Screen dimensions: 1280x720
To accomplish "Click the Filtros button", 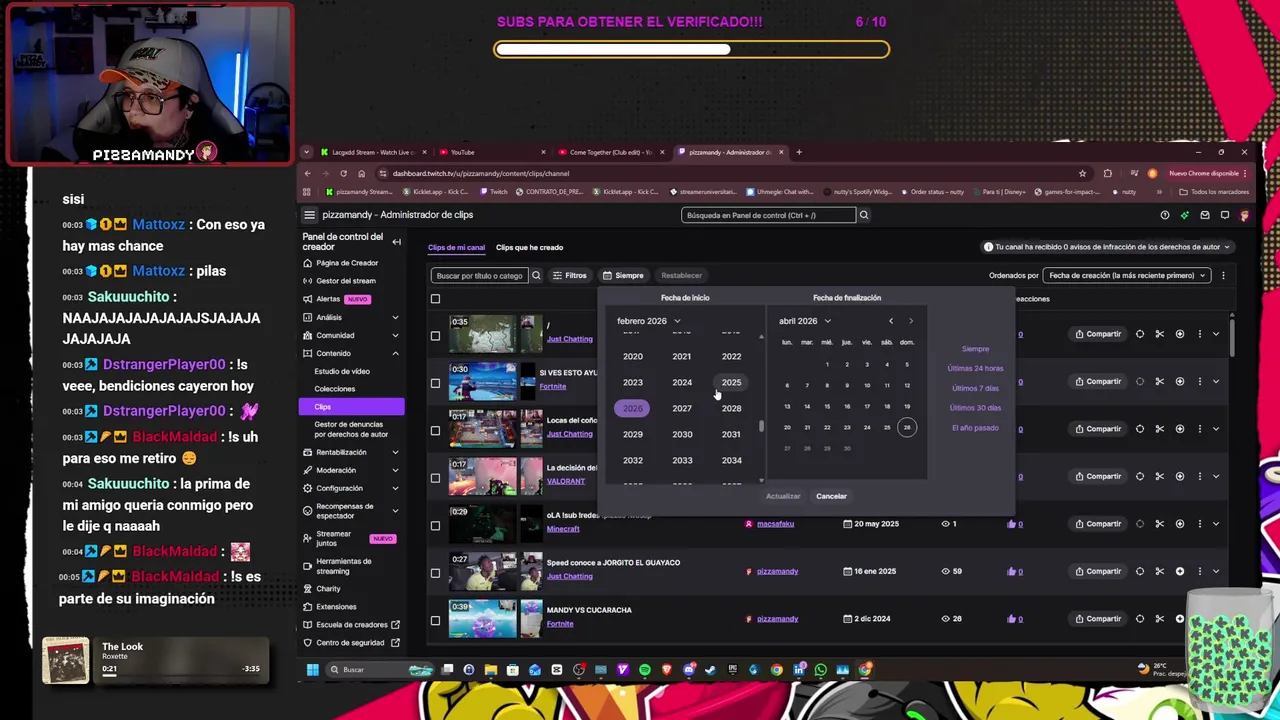I will pyautogui.click(x=569, y=275).
